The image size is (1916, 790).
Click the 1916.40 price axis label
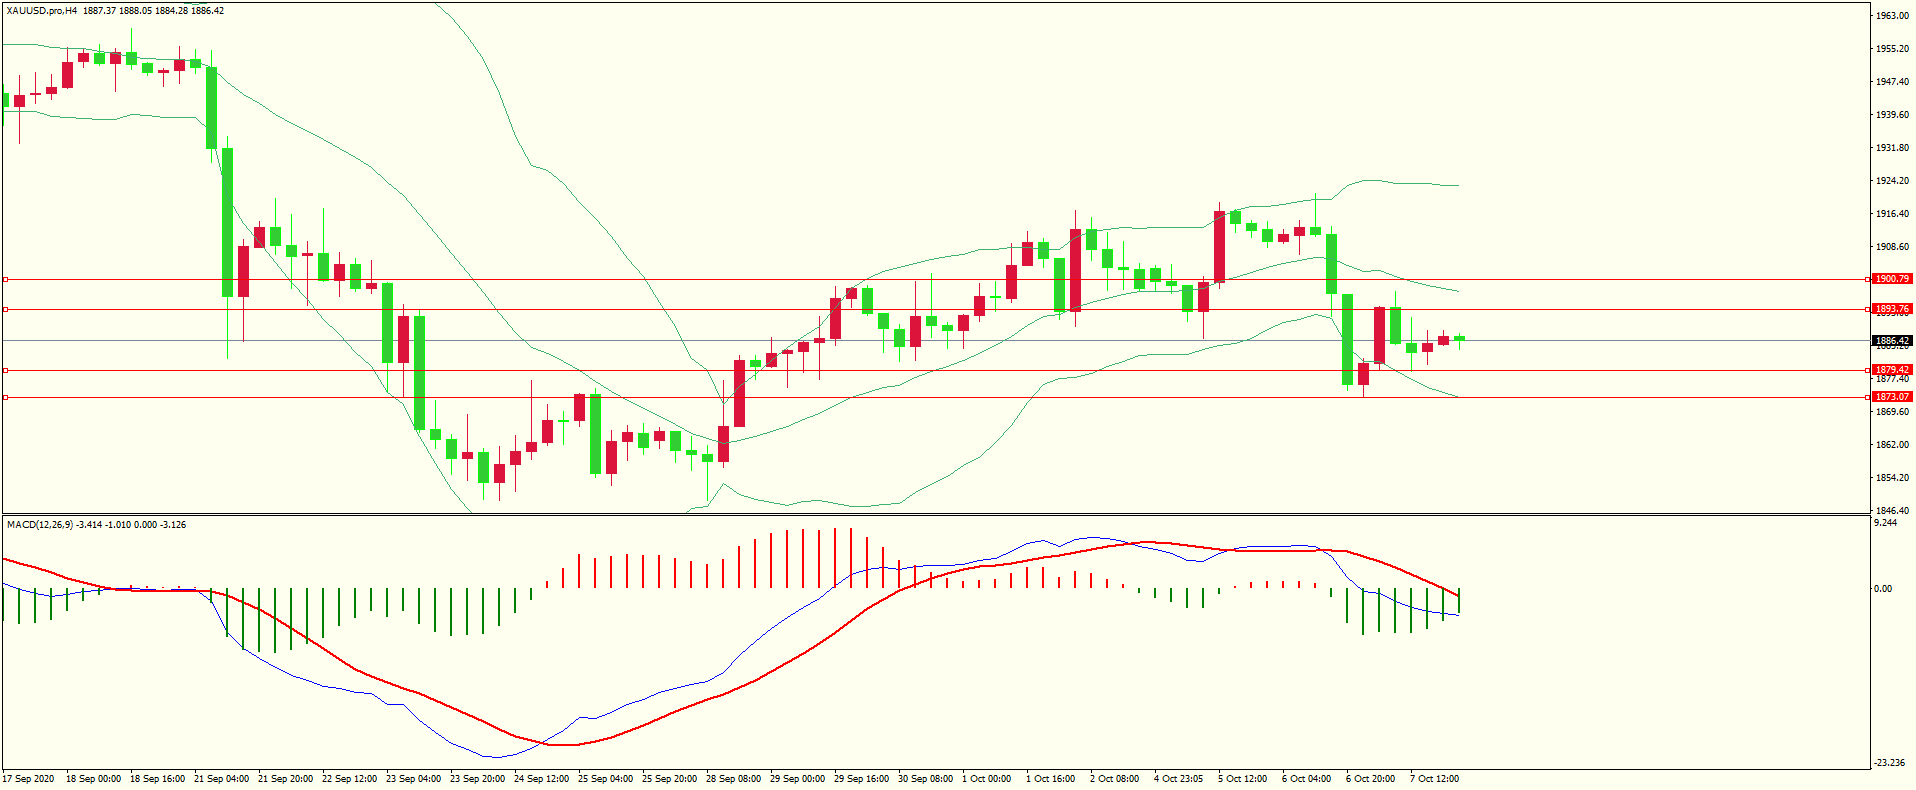1892,214
